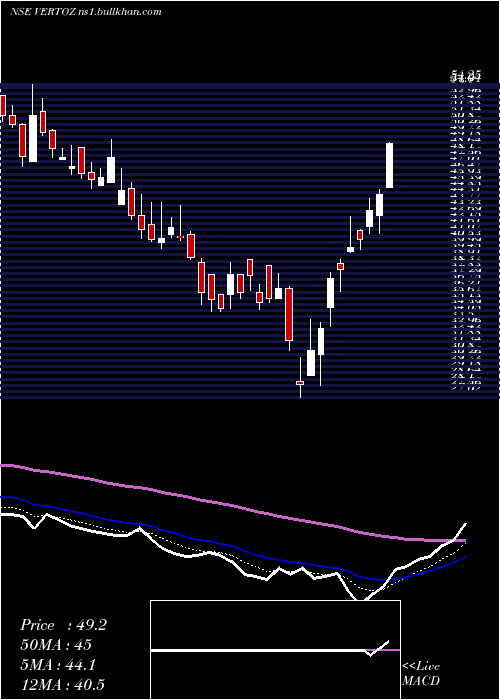Click the purple 50-day moving average line
Screen dimensions: 500x700
click(x=232, y=505)
